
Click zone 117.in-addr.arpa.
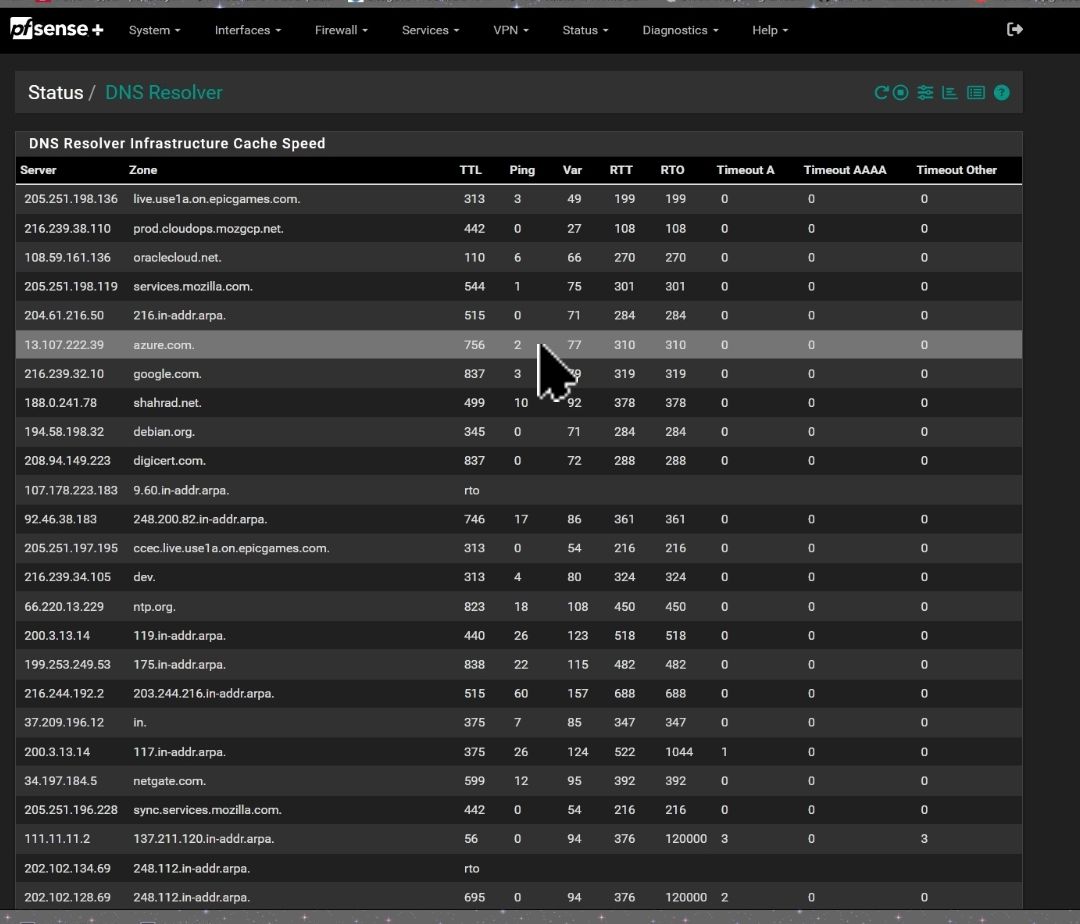tap(180, 752)
